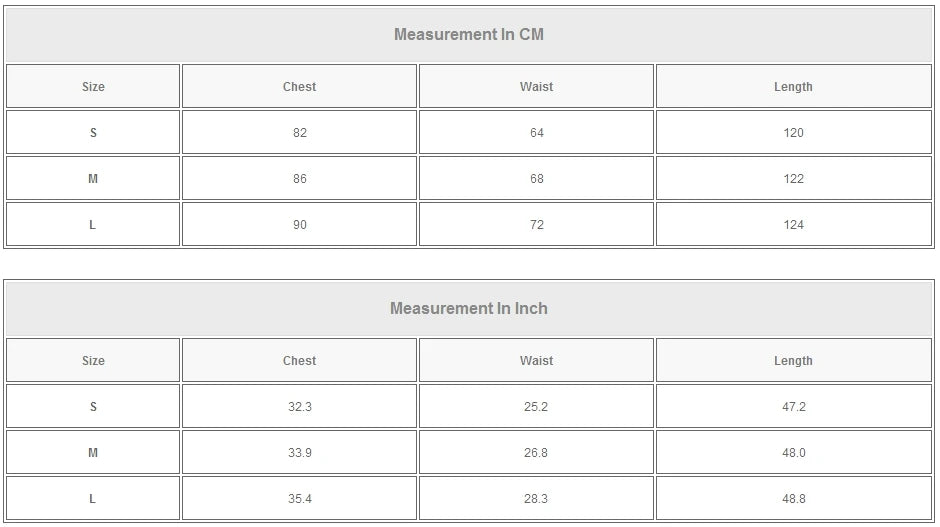This screenshot has width=940, height=527.
Task: Select the Chest header in Inch table
Action: pyautogui.click(x=299, y=361)
